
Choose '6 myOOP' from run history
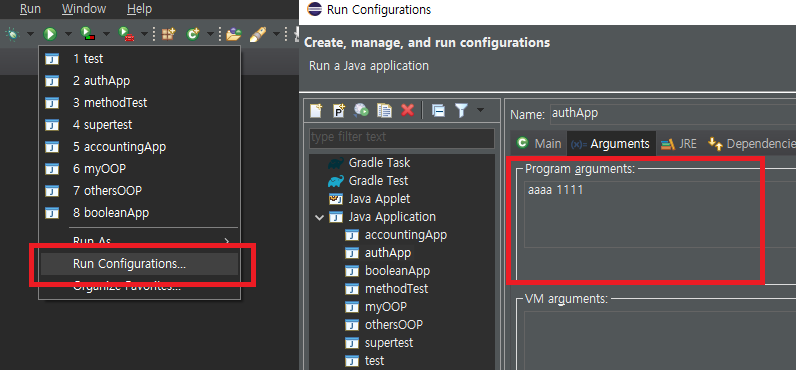[139, 169]
